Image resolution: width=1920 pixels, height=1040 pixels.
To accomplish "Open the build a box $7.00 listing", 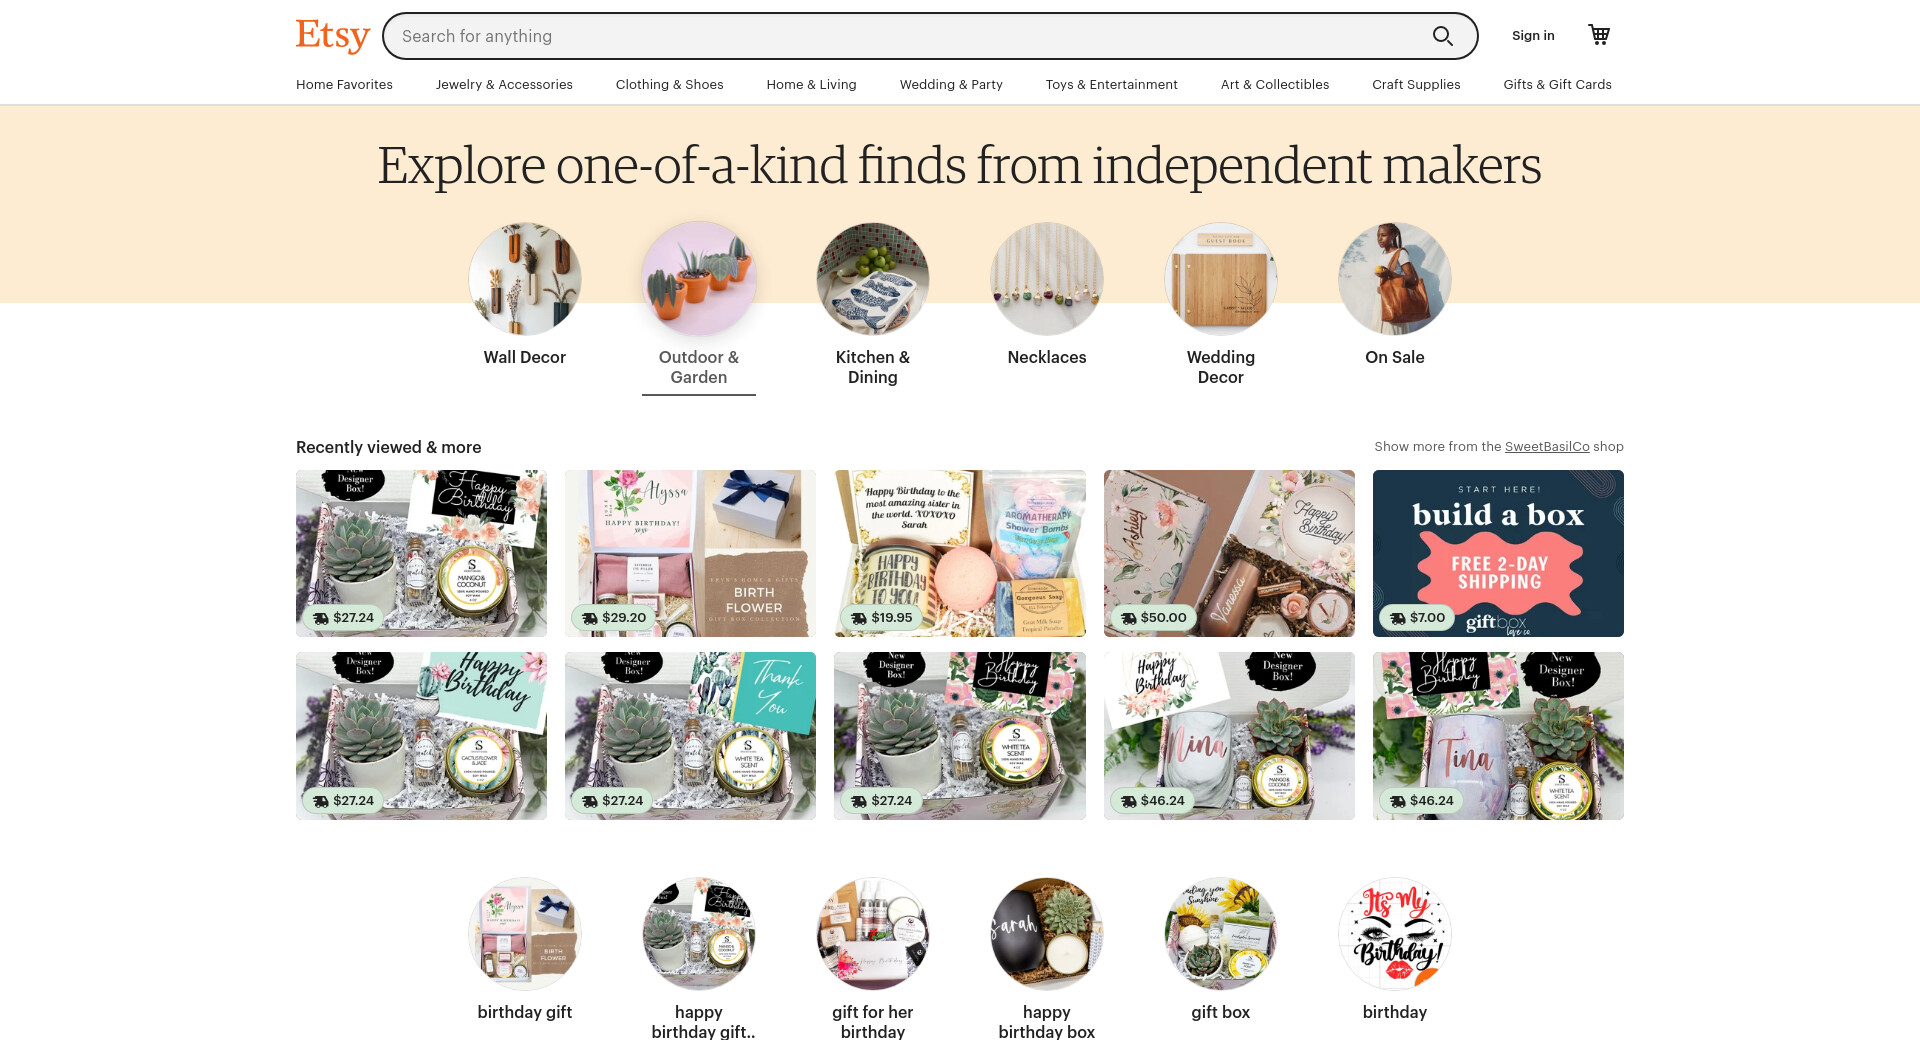I will 1498,553.
